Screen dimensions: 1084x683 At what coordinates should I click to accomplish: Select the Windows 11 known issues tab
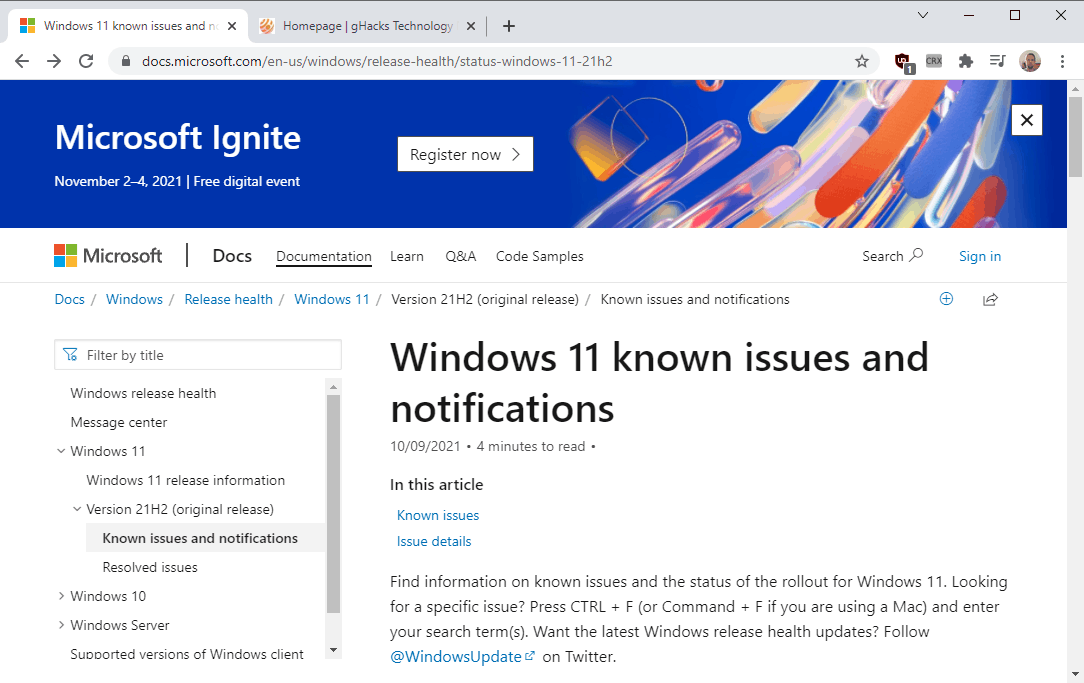pyautogui.click(x=128, y=26)
